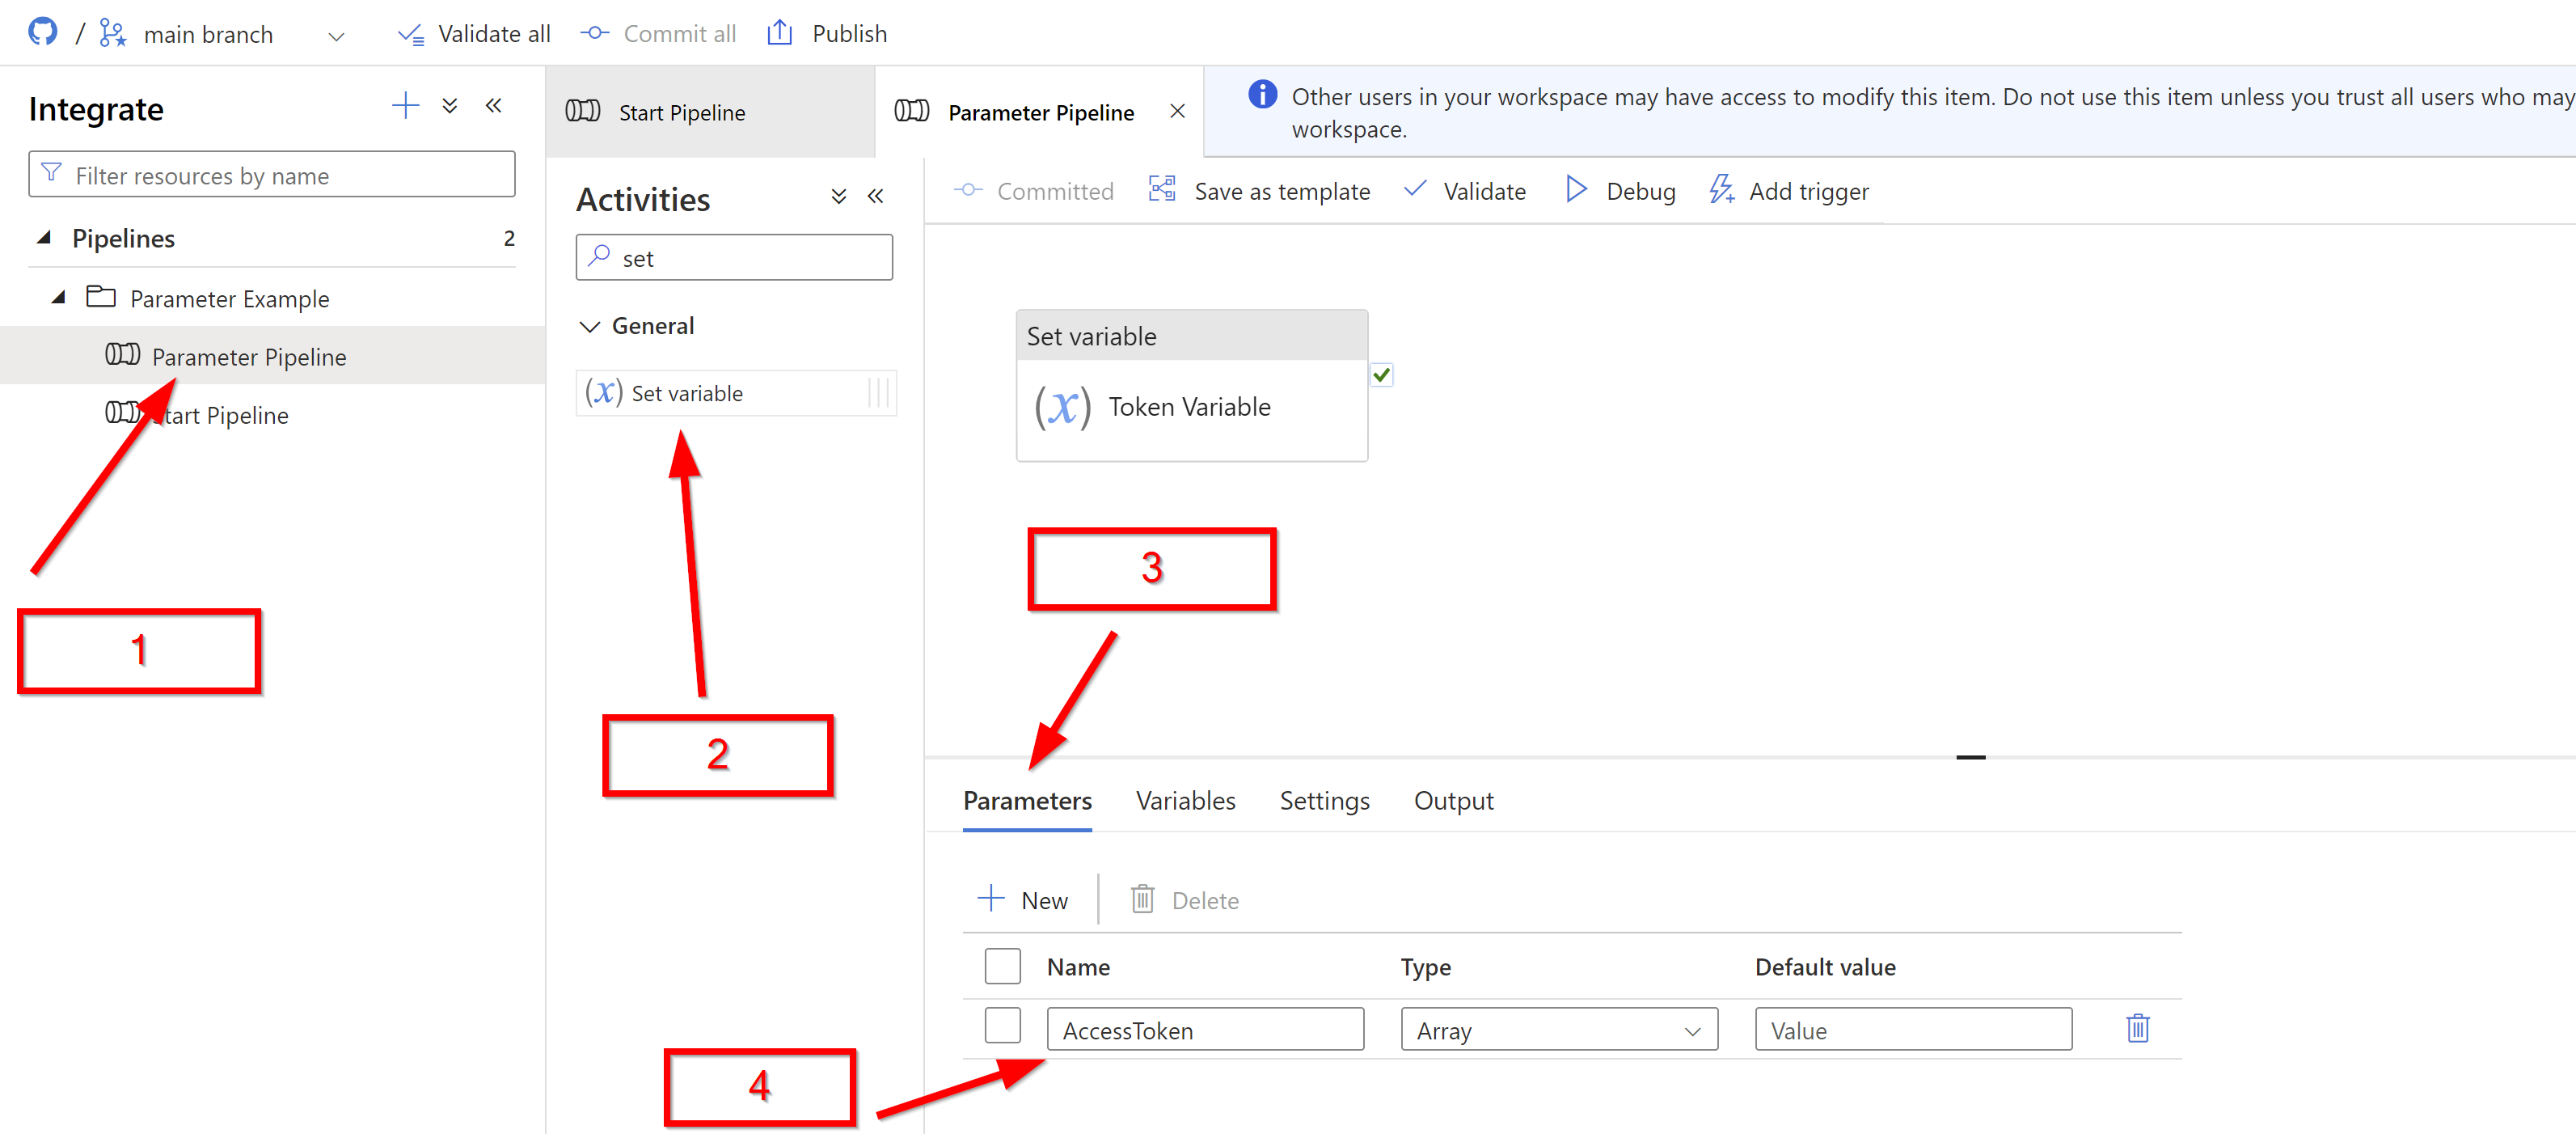This screenshot has width=2576, height=1134.
Task: Collapse the Integrate panel with double-chevron
Action: click(x=494, y=106)
